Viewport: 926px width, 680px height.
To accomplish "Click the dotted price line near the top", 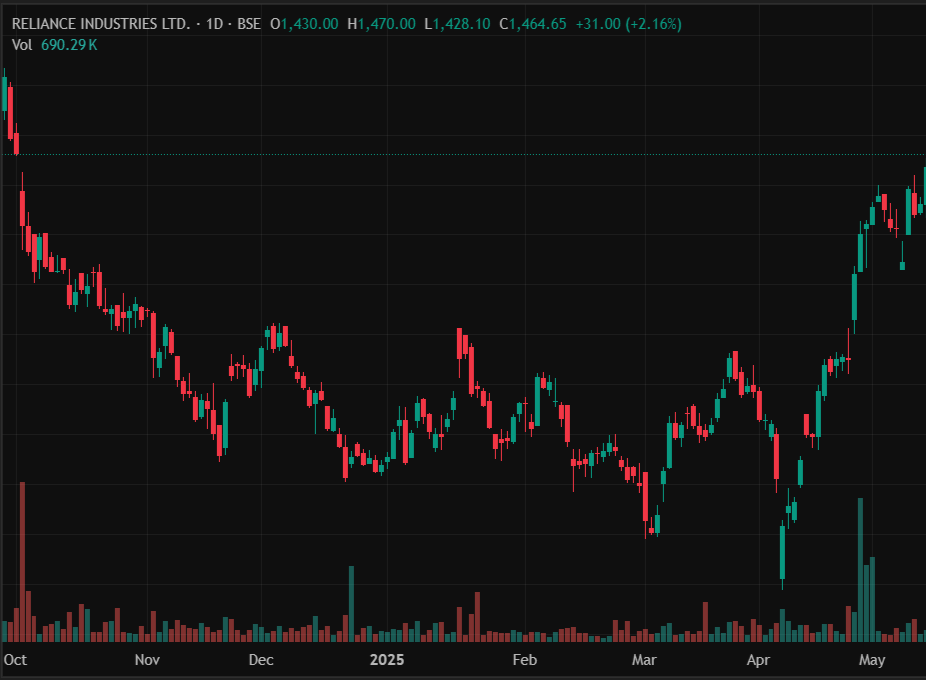I will (x=500, y=155).
